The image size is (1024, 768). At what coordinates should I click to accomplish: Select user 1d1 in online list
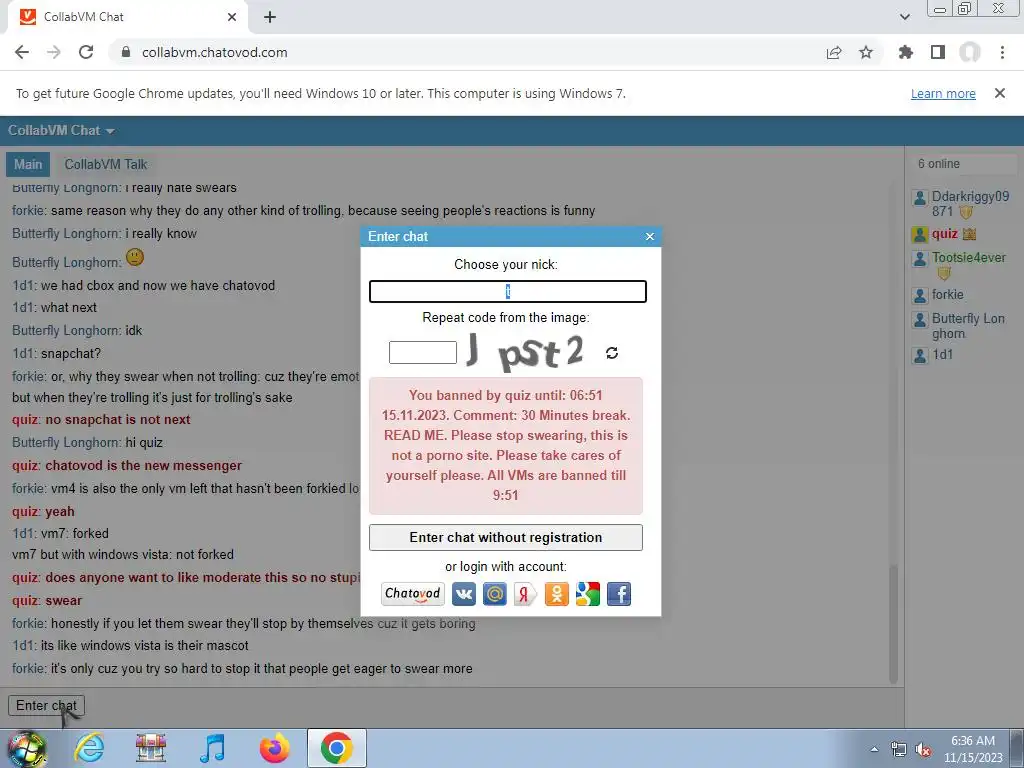pyautogui.click(x=942, y=355)
